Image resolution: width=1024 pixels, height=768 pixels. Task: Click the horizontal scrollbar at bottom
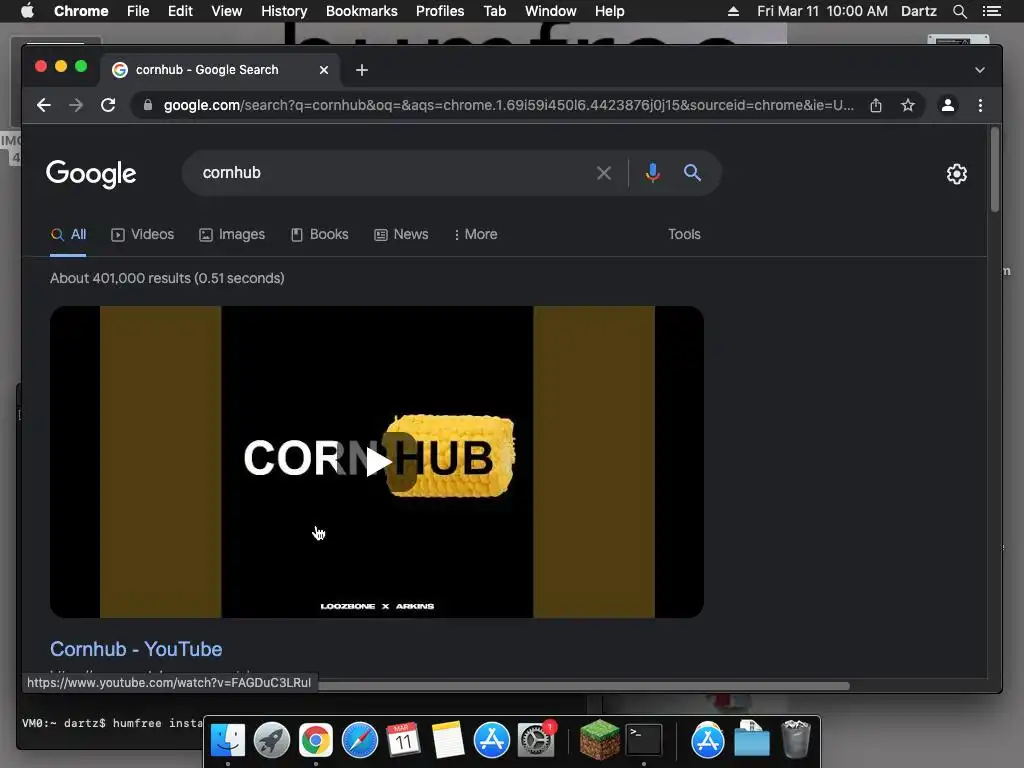584,686
